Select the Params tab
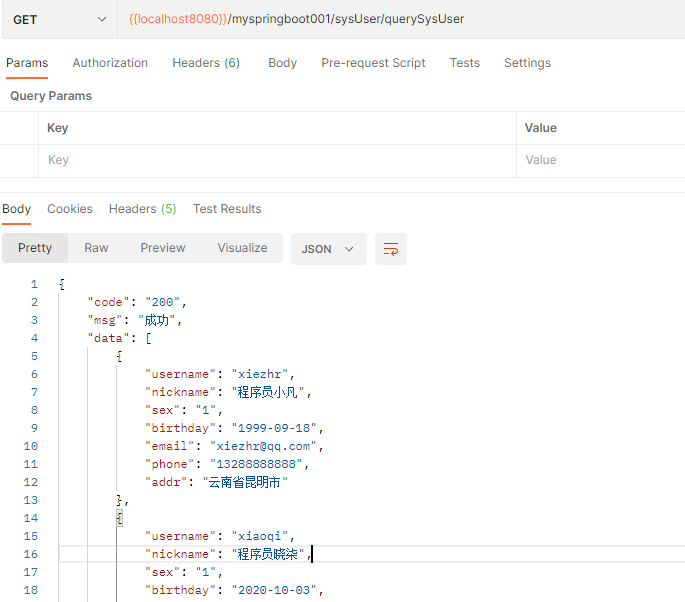The width and height of the screenshot is (685, 602). (x=27, y=63)
